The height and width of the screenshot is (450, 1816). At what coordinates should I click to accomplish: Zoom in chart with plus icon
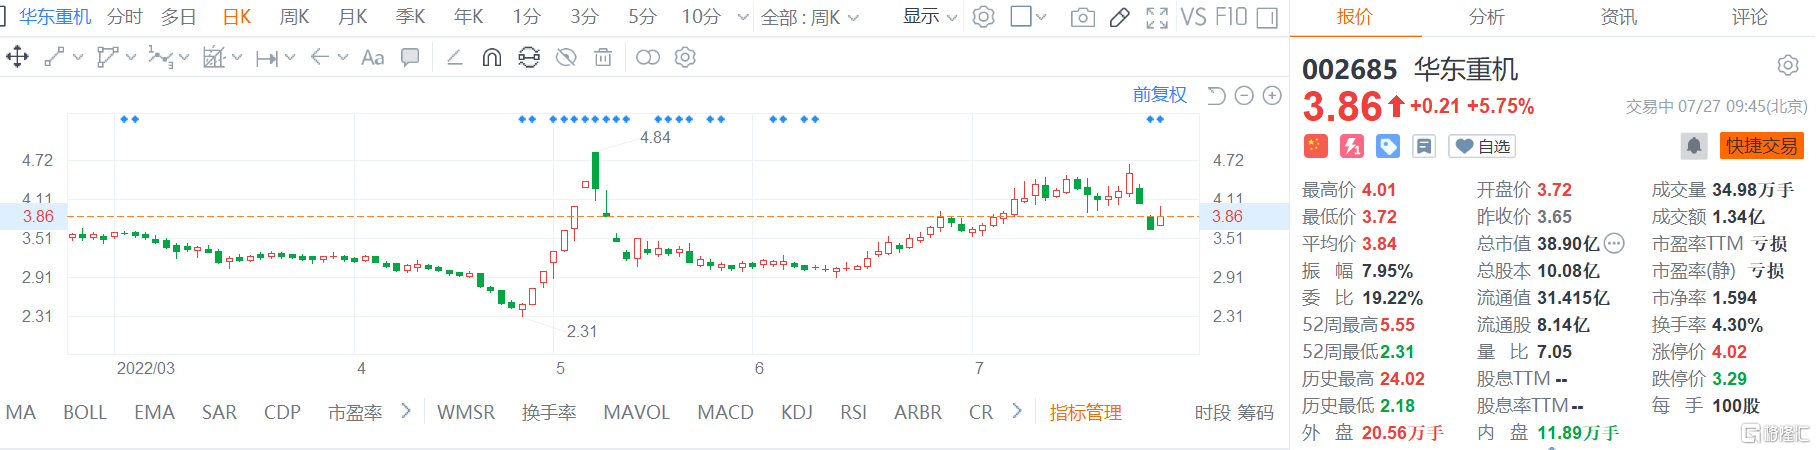click(x=1272, y=95)
